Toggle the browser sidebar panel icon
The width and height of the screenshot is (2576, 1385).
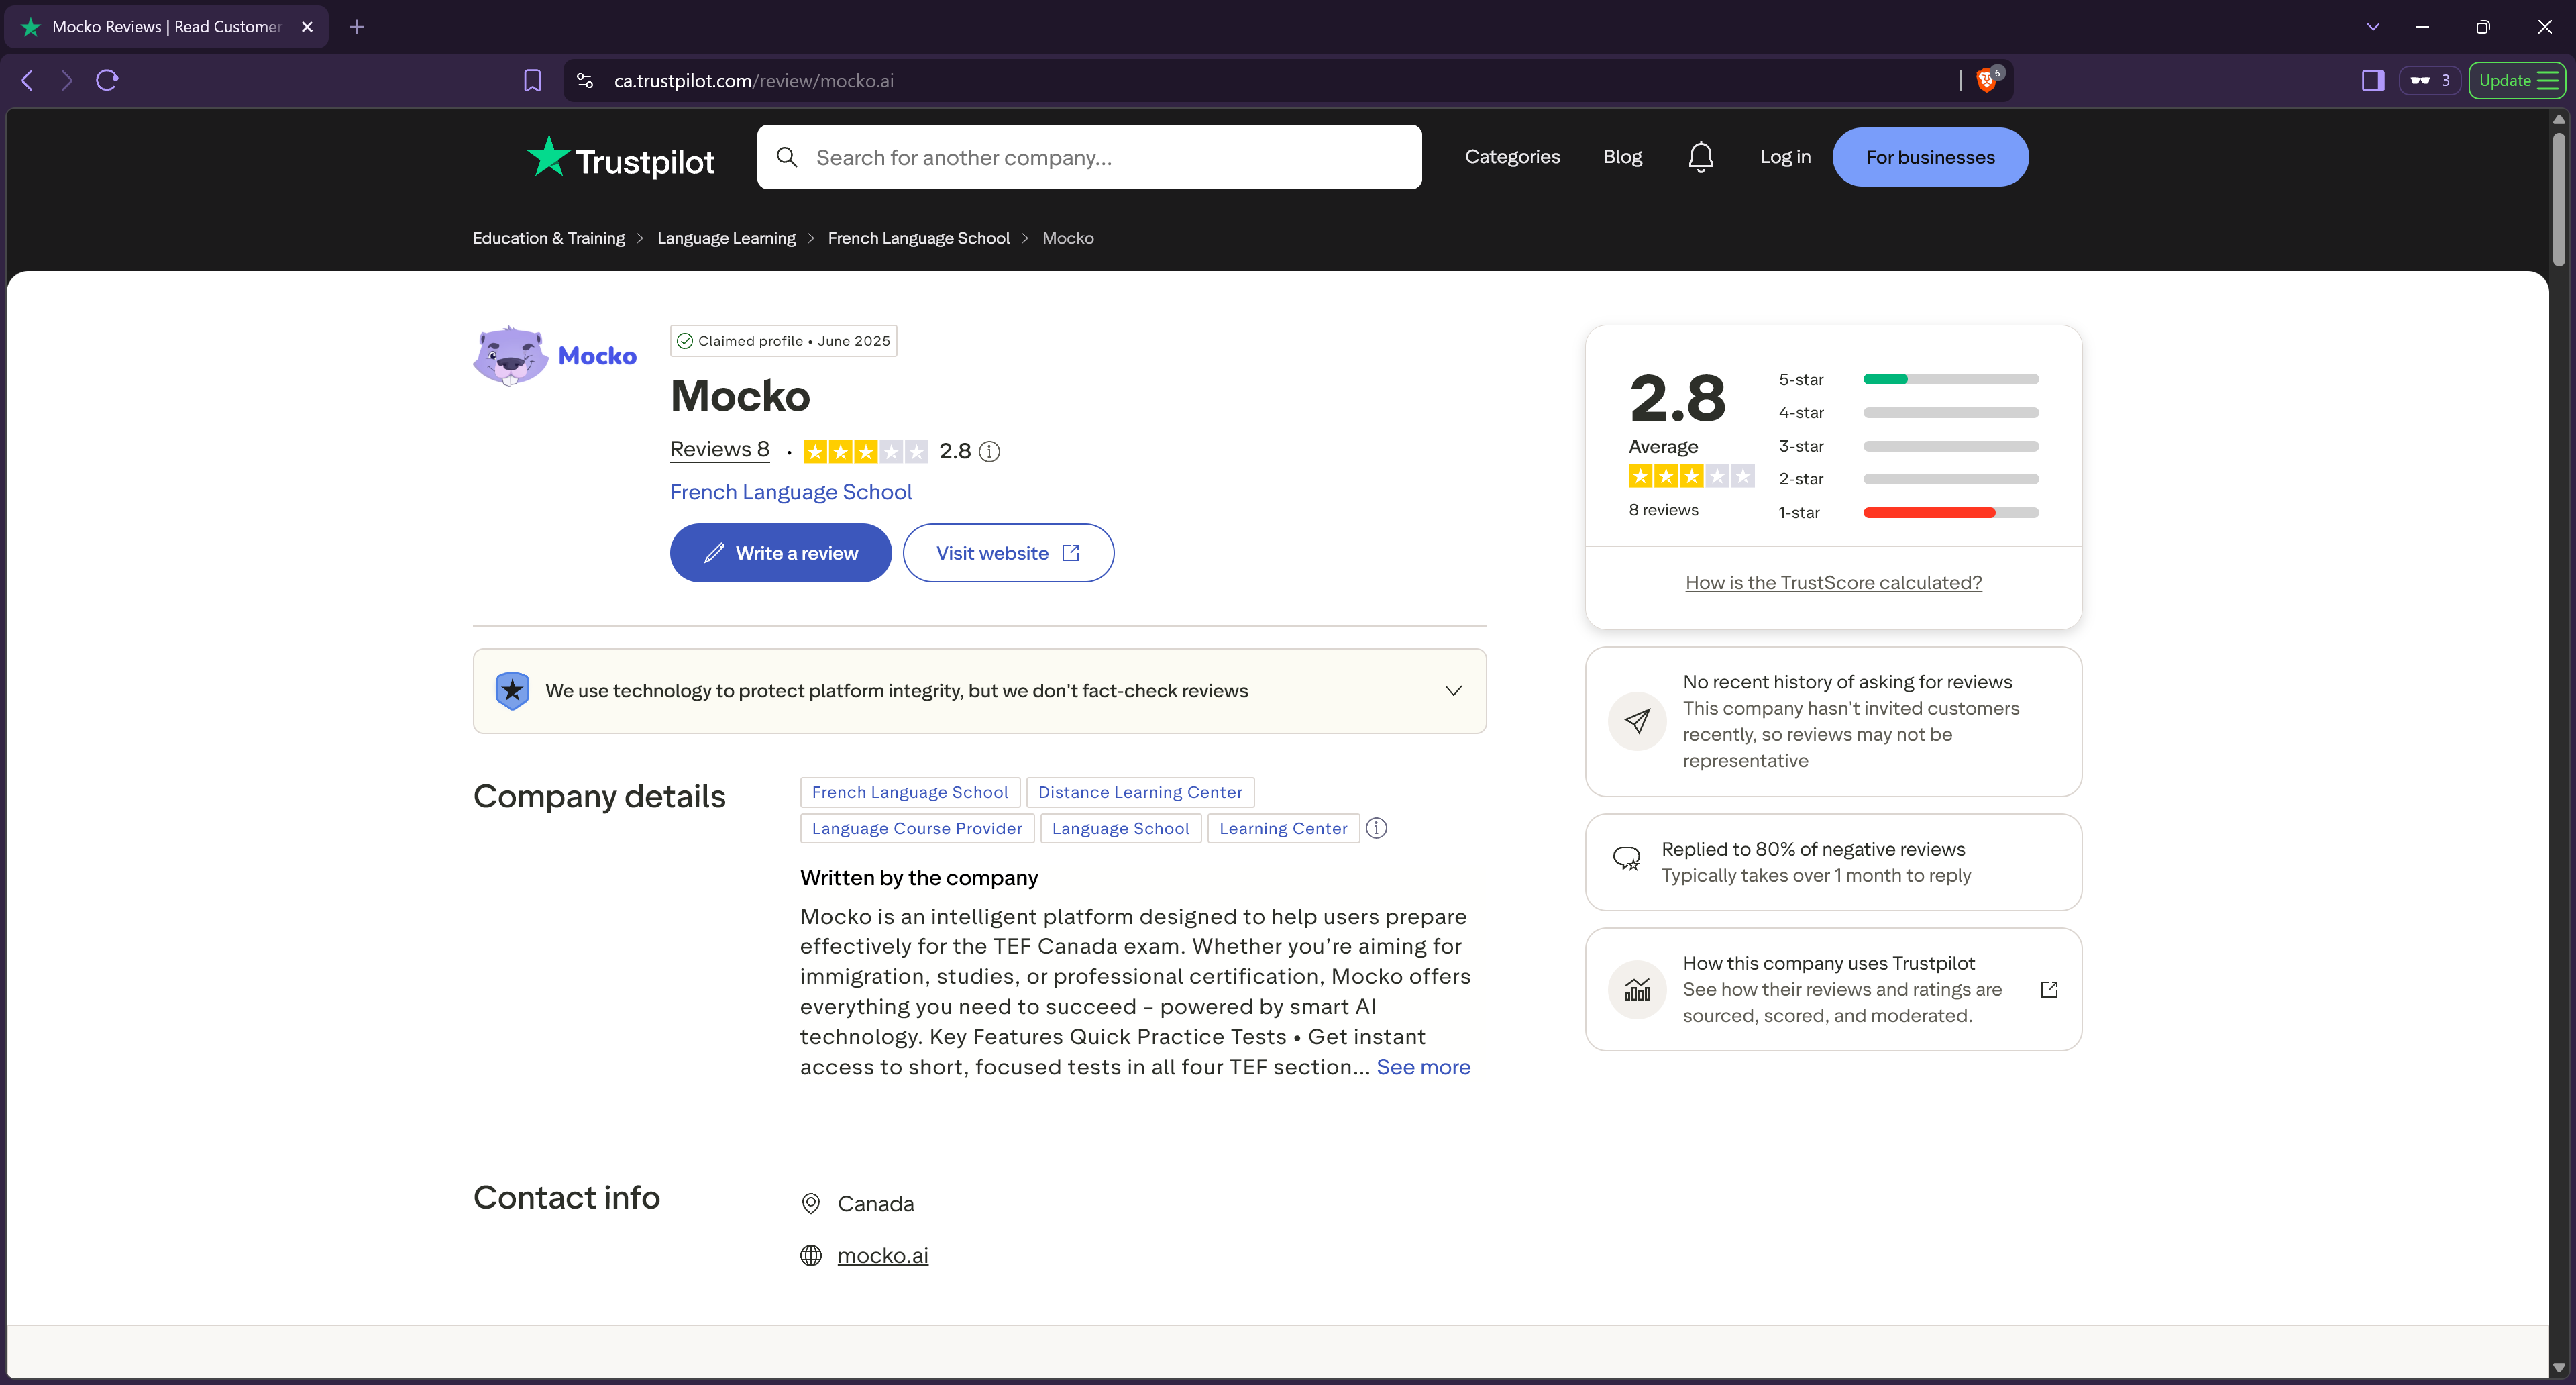coord(2372,80)
